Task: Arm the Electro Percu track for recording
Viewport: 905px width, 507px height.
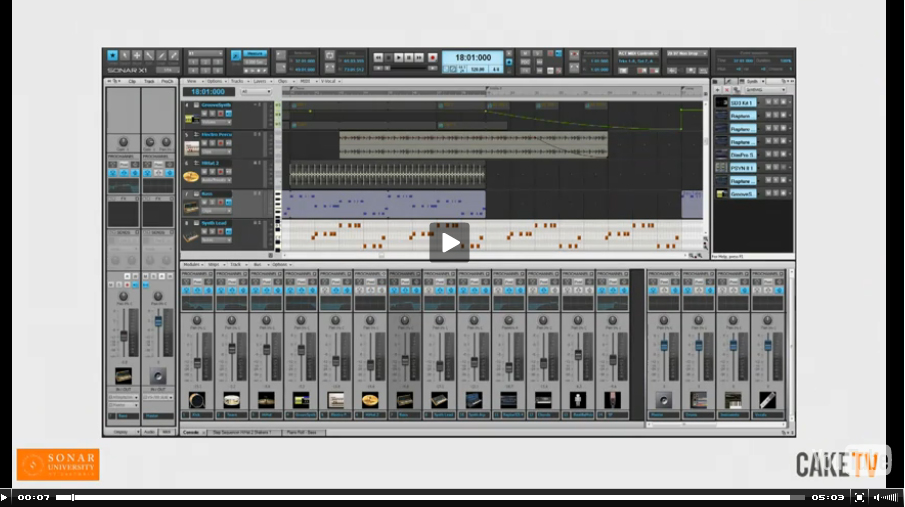Action: tap(220, 143)
